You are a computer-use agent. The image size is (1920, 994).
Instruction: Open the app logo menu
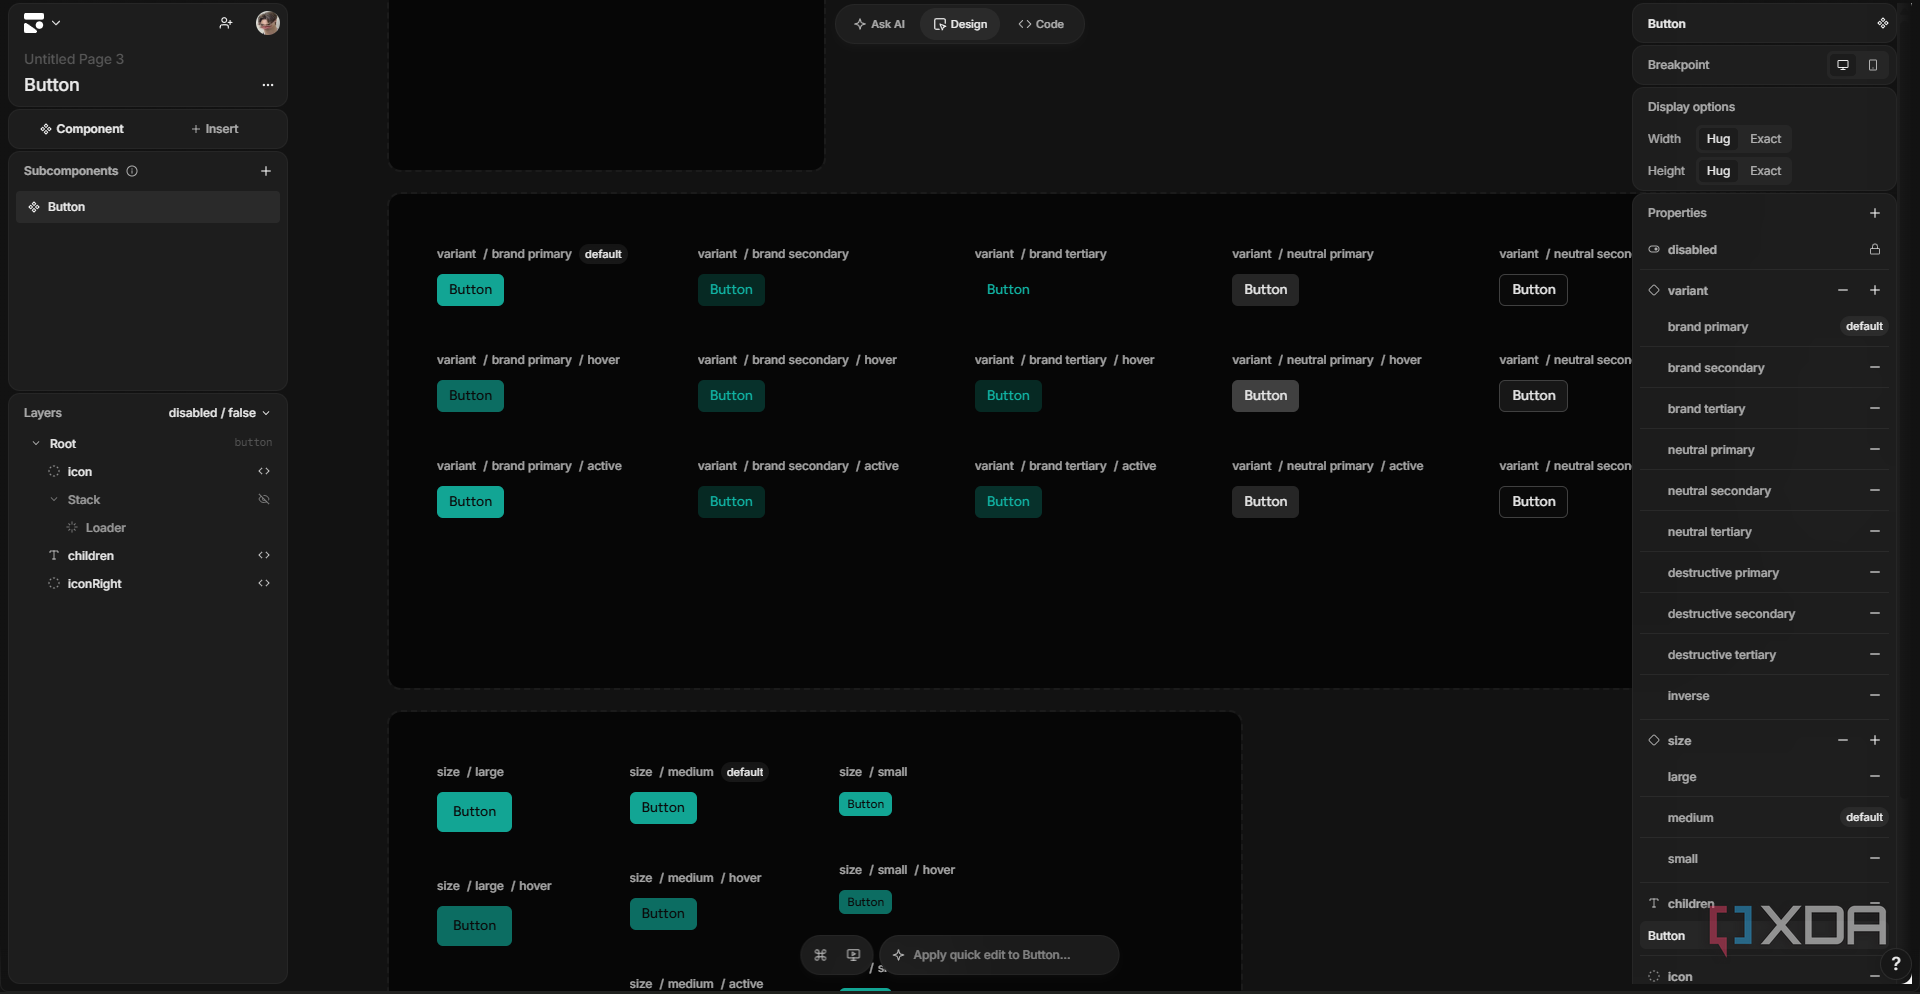[x=41, y=23]
